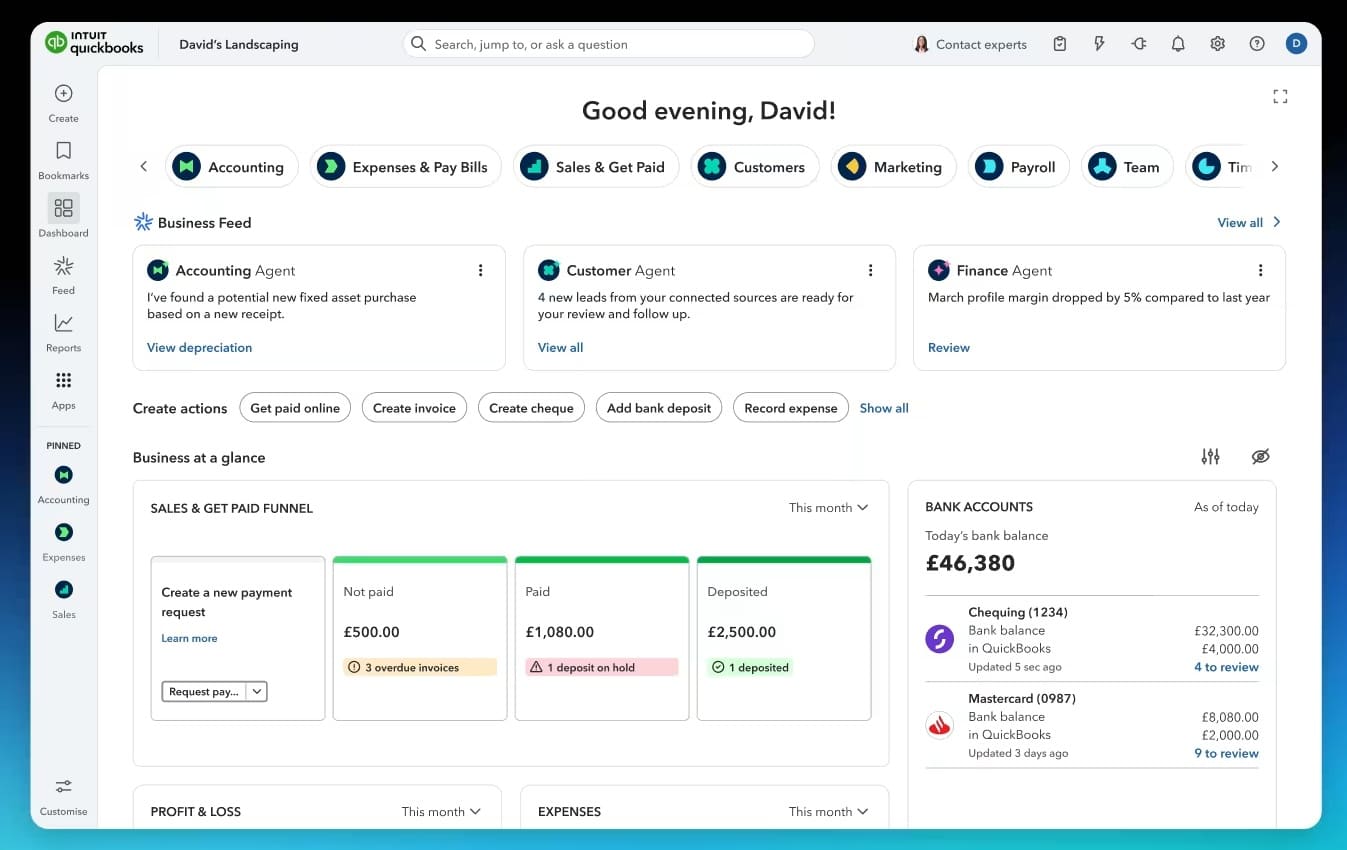Viewport: 1347px width, 850px height.
Task: Click the Record expense button
Action: [791, 408]
